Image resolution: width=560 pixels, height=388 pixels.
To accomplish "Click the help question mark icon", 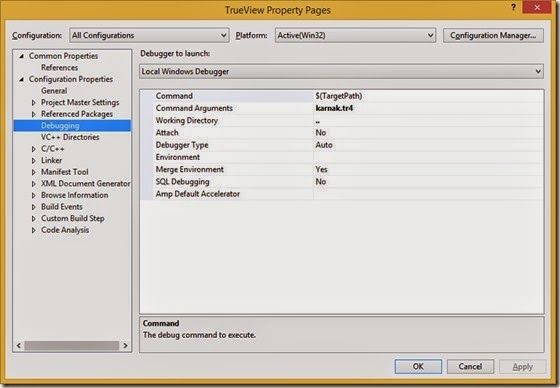I will [513, 8].
